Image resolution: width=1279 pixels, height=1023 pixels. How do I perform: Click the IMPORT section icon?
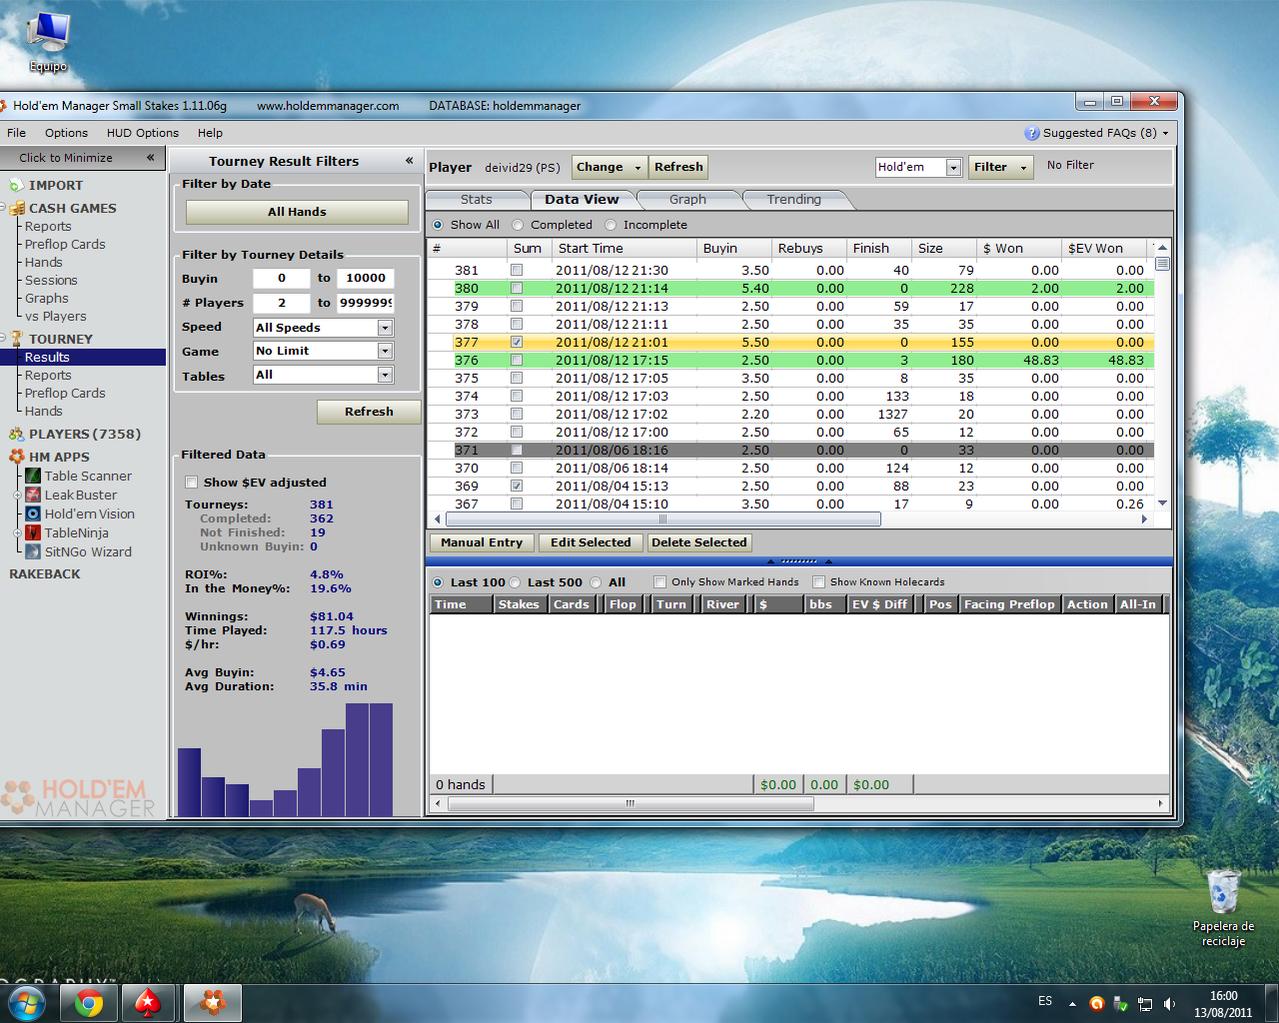point(16,185)
